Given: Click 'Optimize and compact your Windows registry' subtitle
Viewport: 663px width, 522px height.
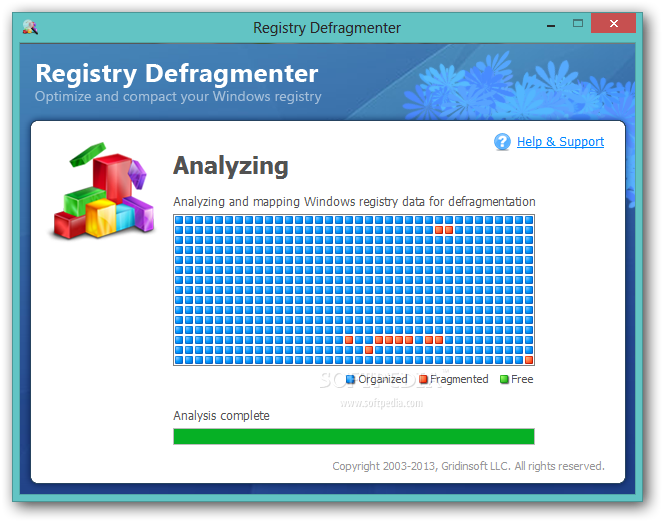Looking at the screenshot, I should pos(178,96).
